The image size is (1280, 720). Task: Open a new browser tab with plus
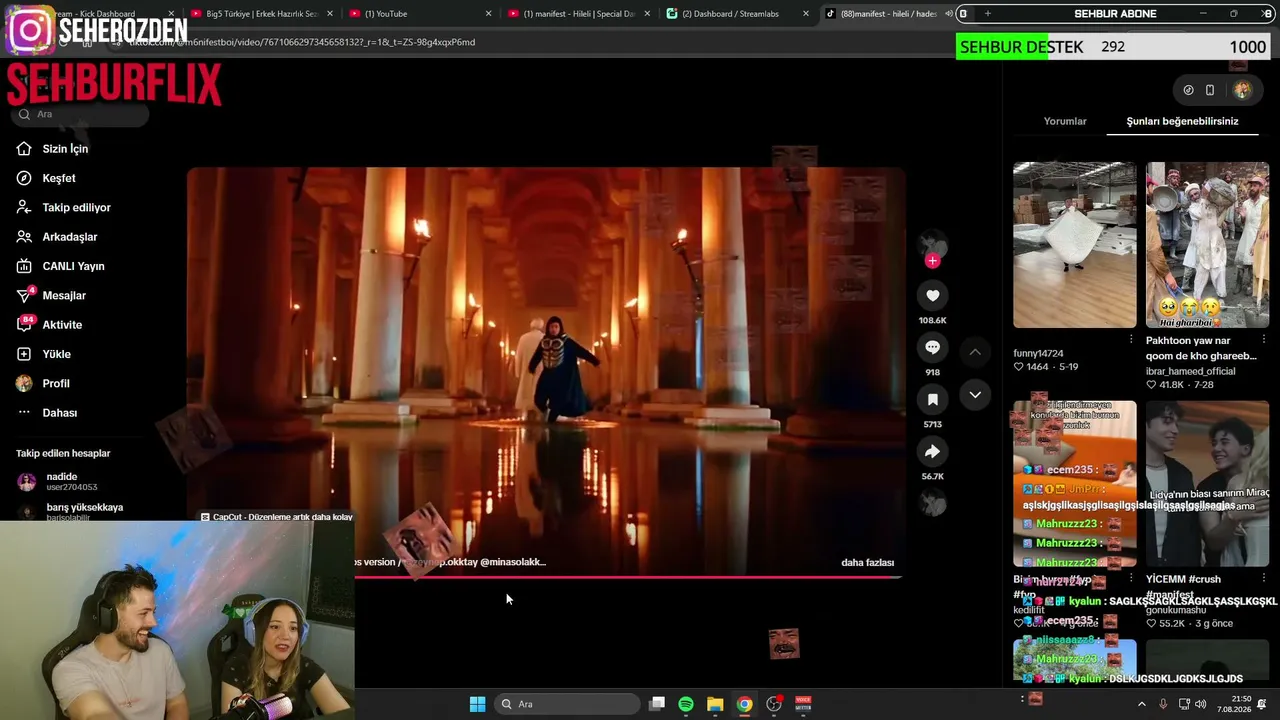(988, 14)
